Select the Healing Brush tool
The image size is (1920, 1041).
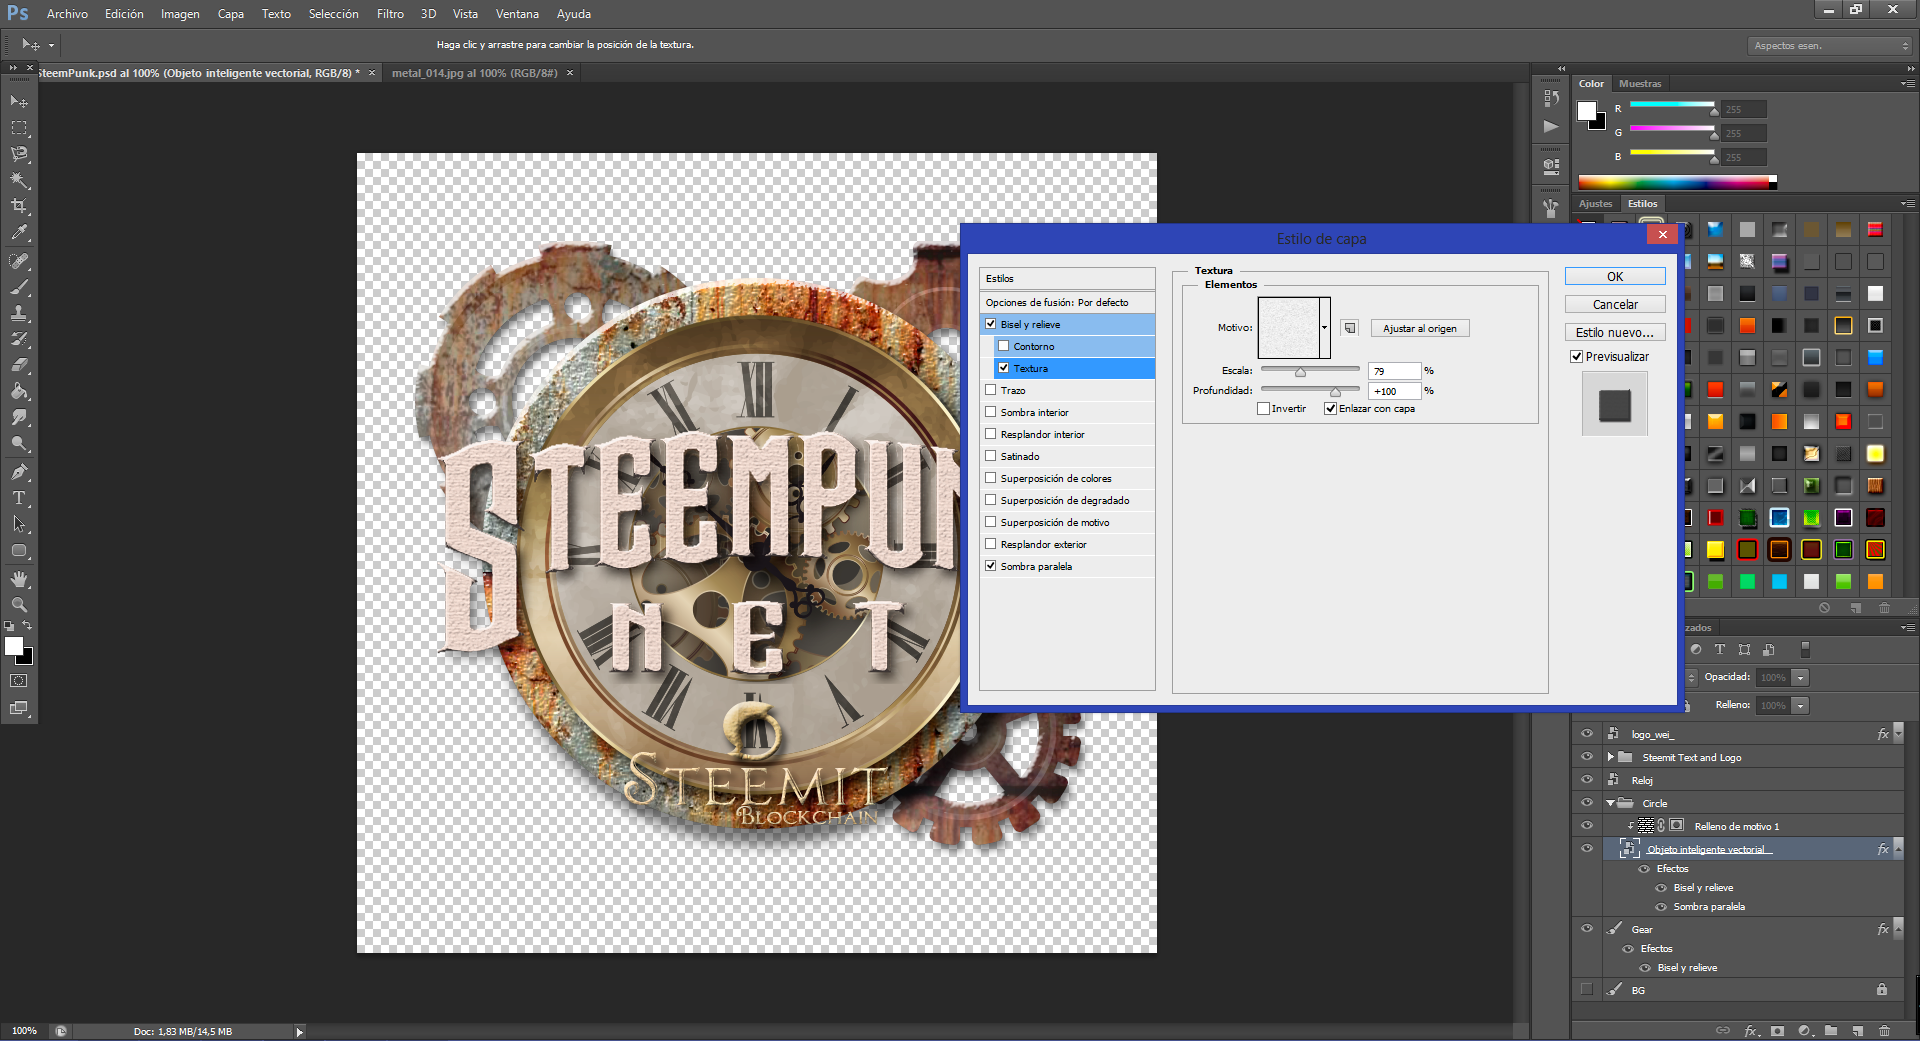pos(19,261)
